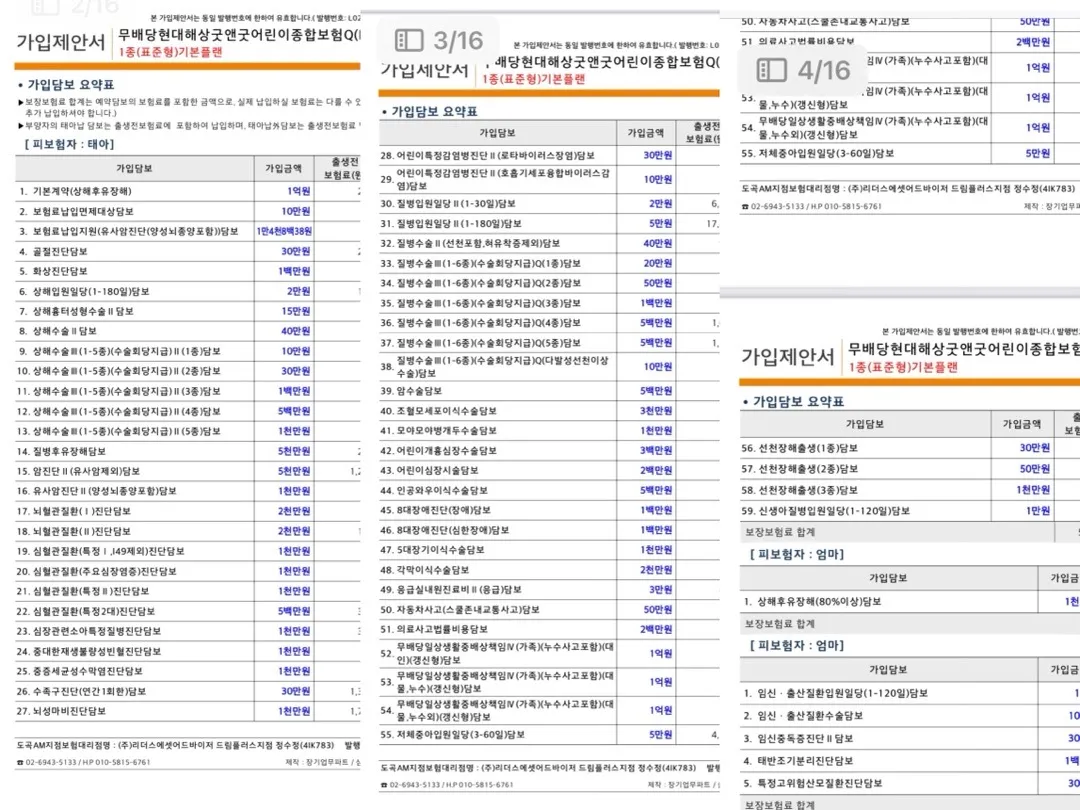Select row '유사암진단Ⅱ(양성뇌종양포함)담보'
Screen dimensions: 1080x810
[x=187, y=491]
